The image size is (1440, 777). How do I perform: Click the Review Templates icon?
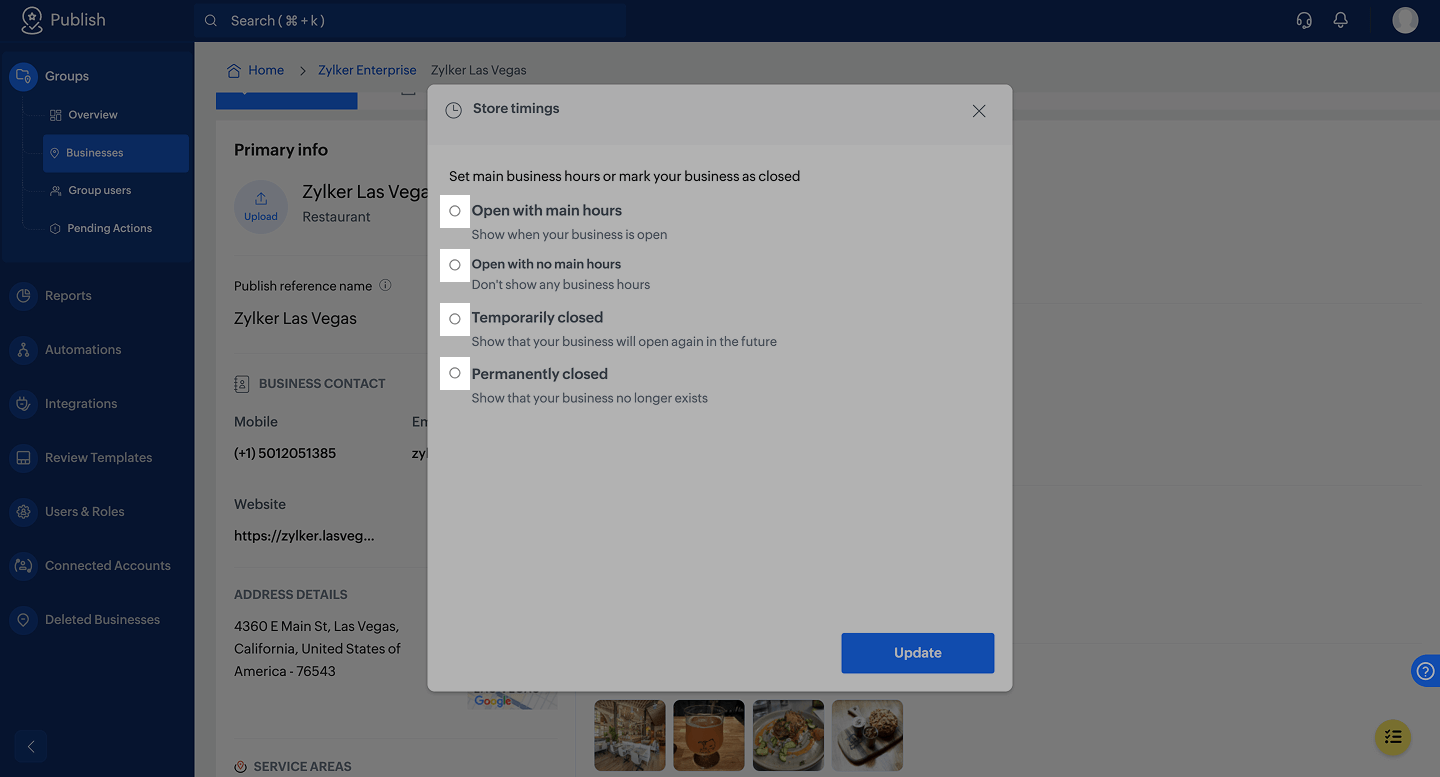23,458
